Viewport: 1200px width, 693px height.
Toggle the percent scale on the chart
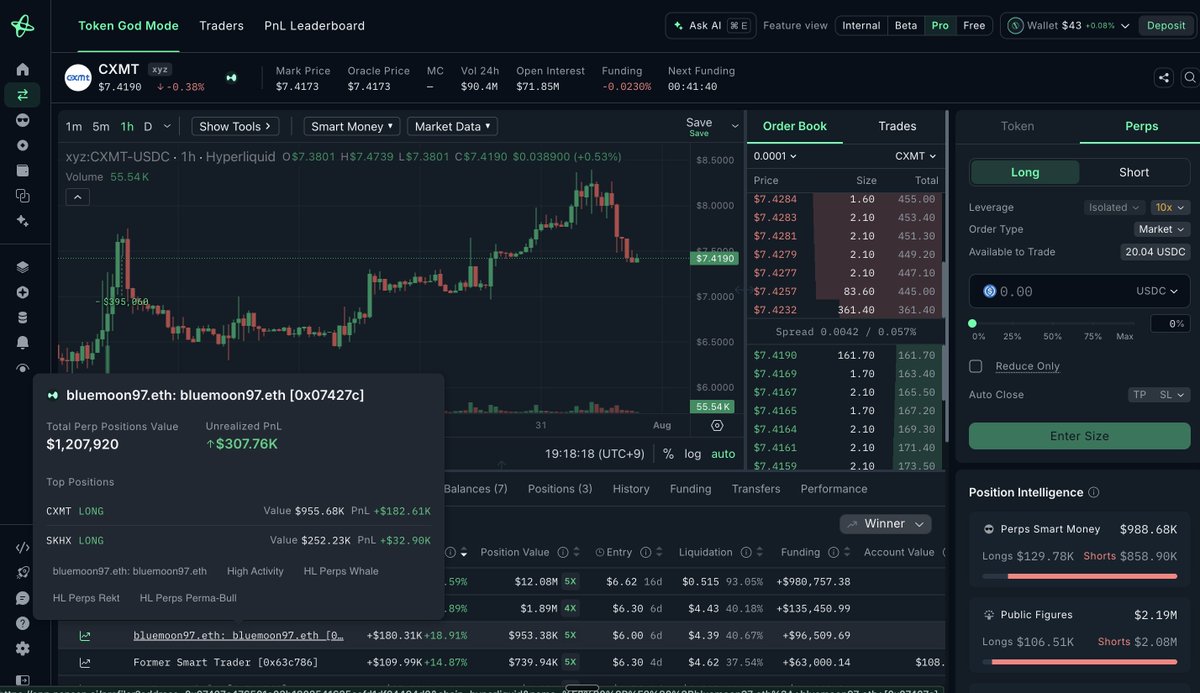(668, 454)
